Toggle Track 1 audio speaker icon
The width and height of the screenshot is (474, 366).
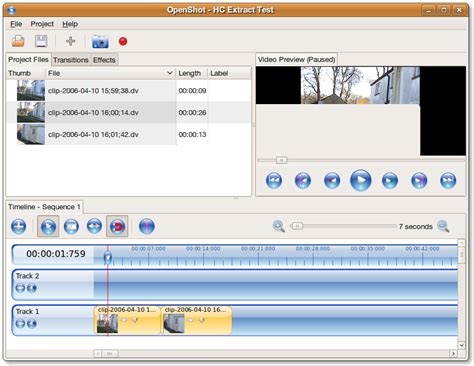coord(32,324)
